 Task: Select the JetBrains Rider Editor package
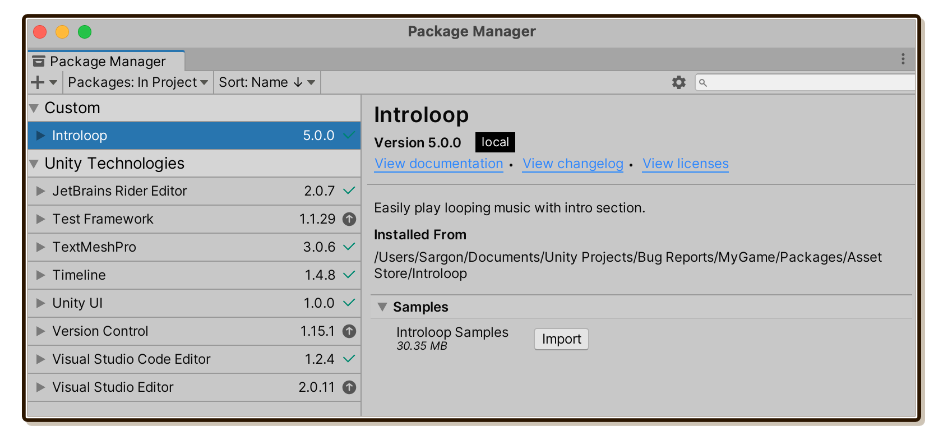pyautogui.click(x=194, y=191)
